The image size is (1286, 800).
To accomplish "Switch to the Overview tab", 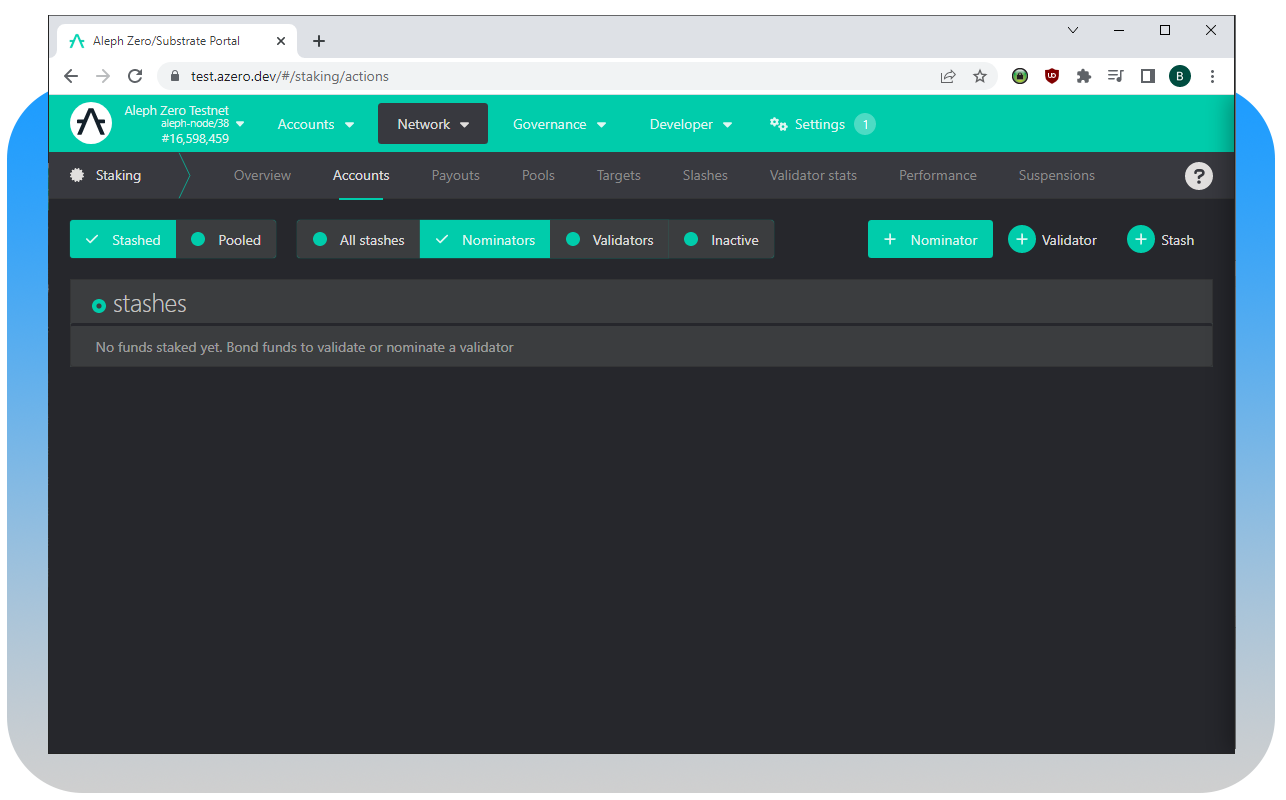I will tap(262, 175).
